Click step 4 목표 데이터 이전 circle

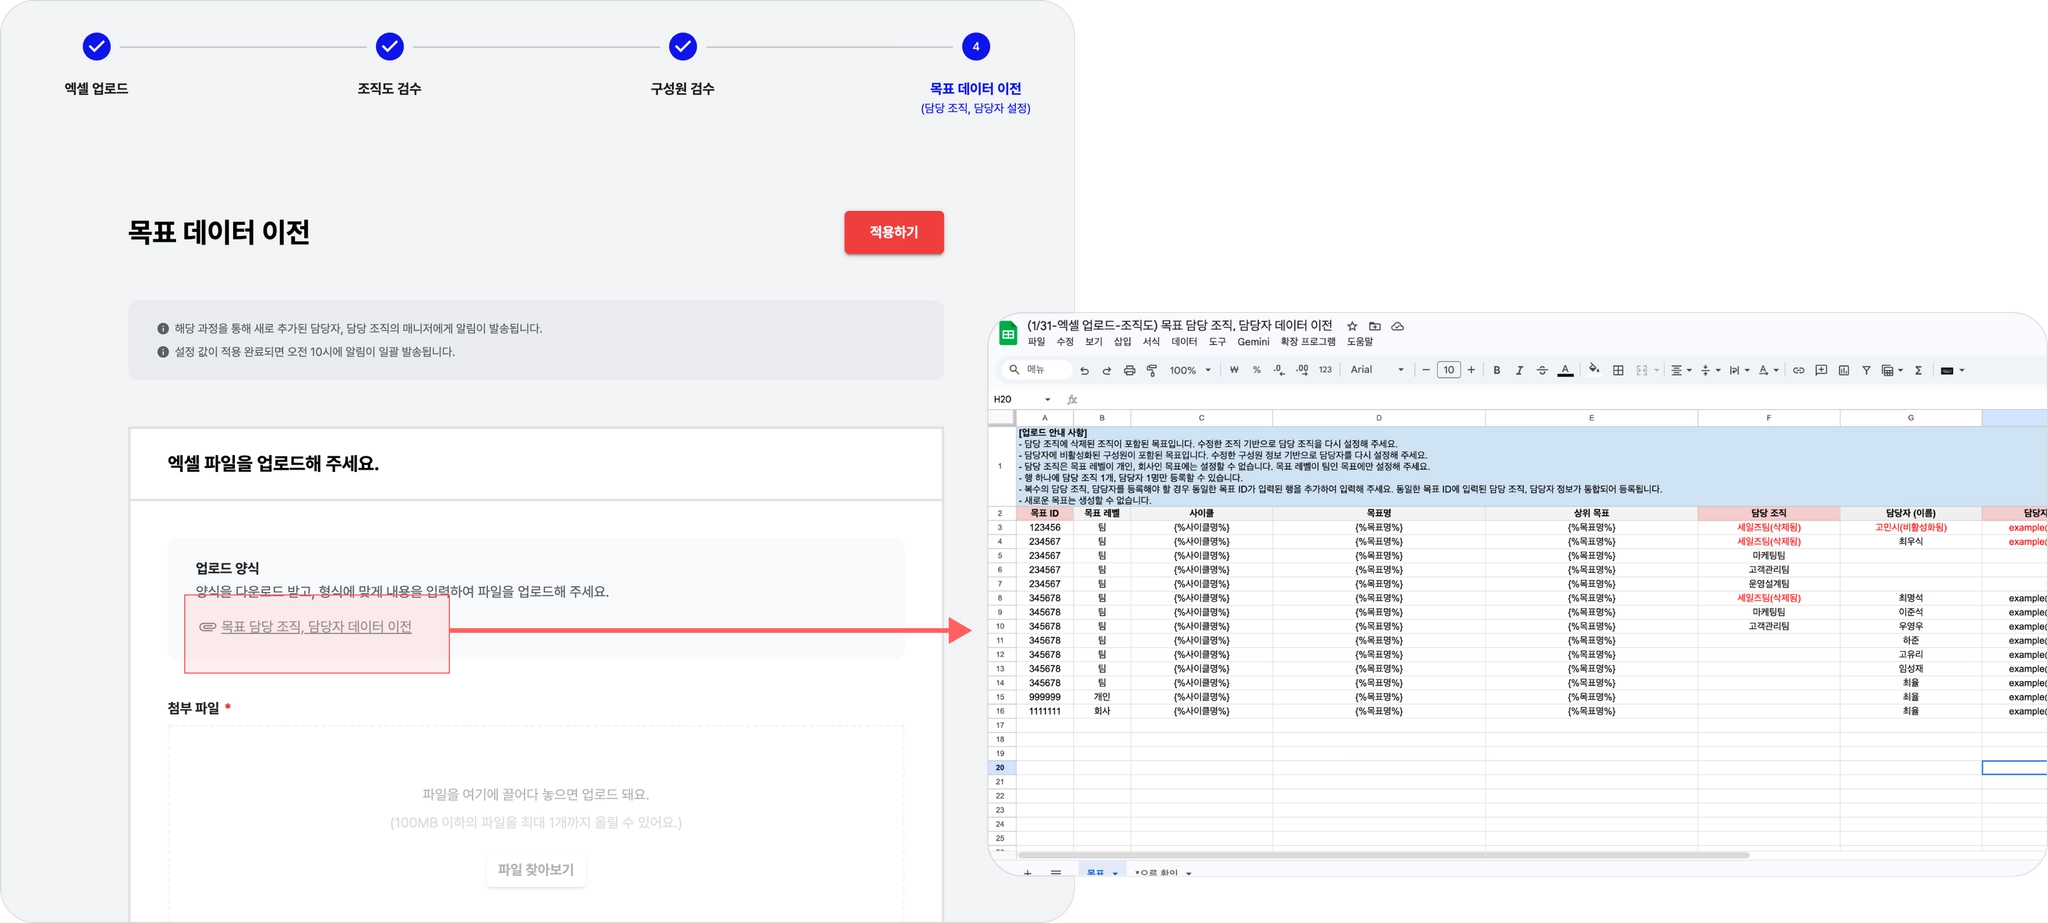tap(976, 46)
